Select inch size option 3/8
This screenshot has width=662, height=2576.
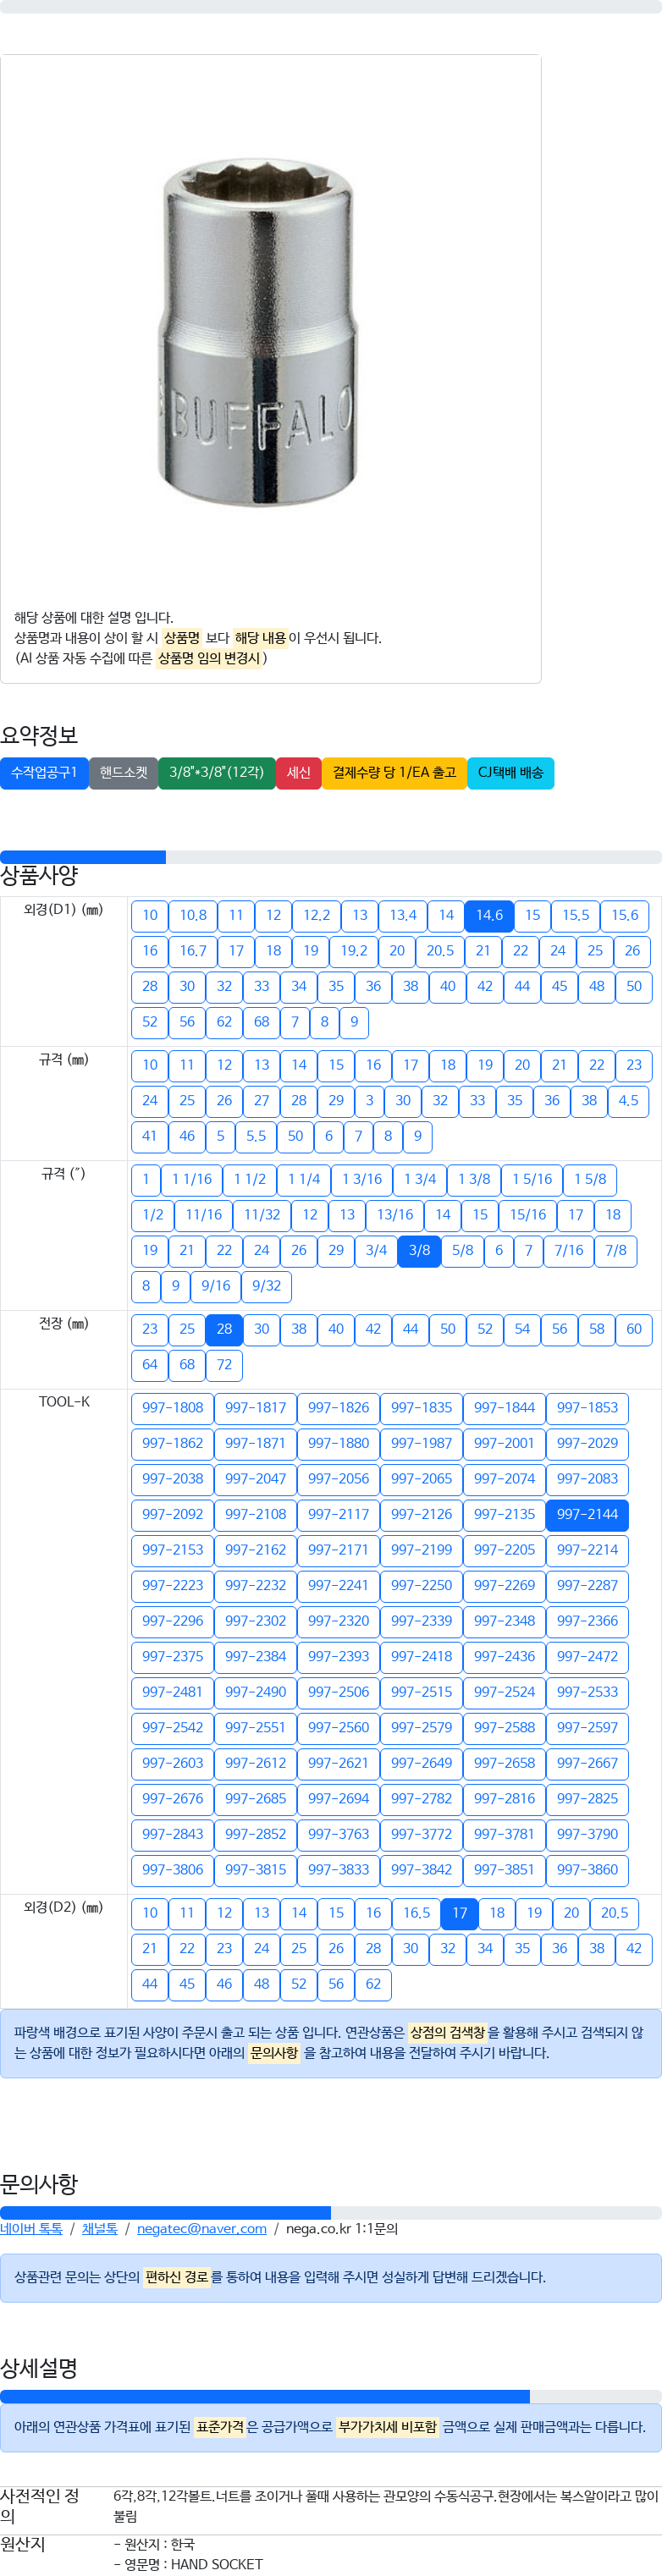point(419,1250)
